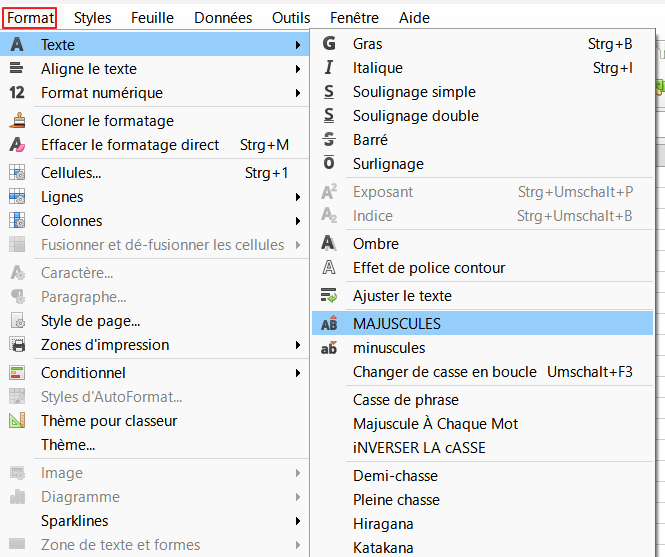Open the Styles menu
Screen dimensions: 665x557
pyautogui.click(x=93, y=18)
